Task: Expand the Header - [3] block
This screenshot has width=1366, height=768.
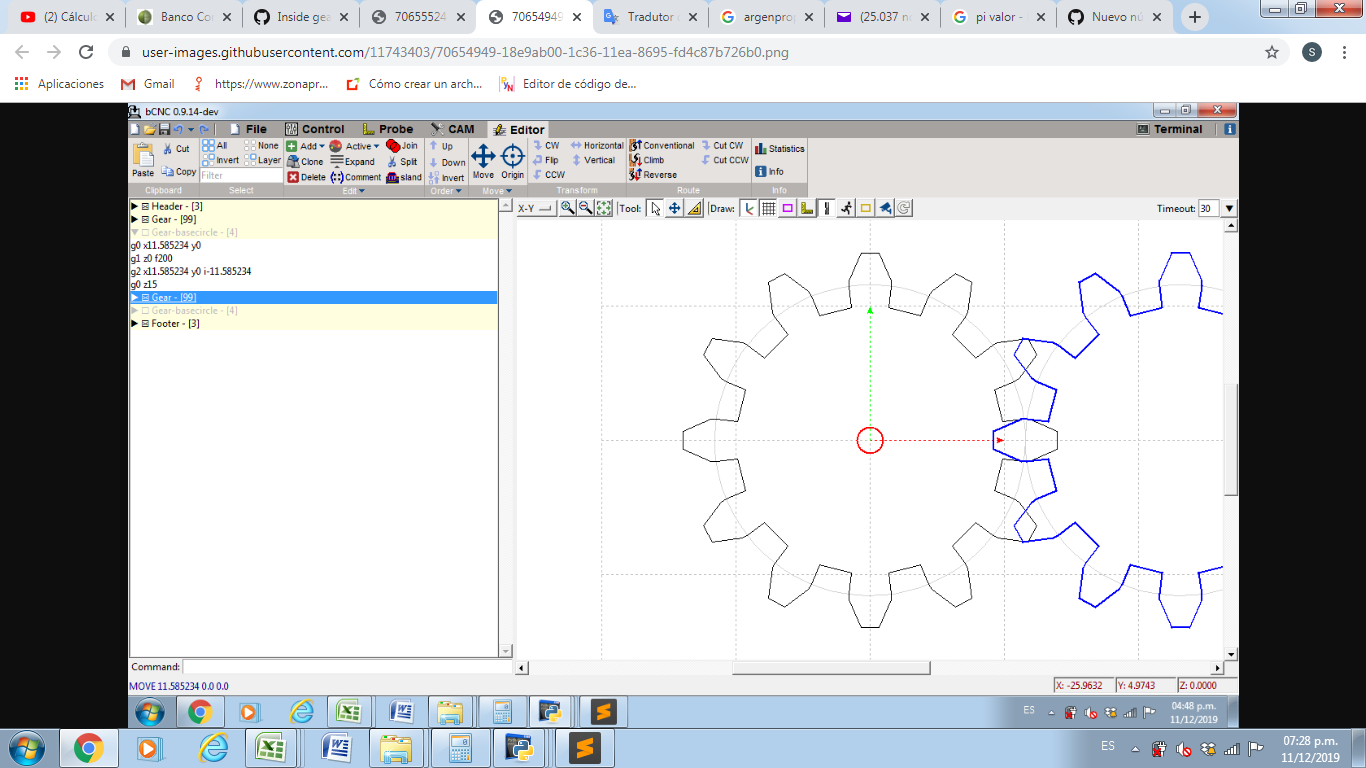Action: tap(135, 206)
